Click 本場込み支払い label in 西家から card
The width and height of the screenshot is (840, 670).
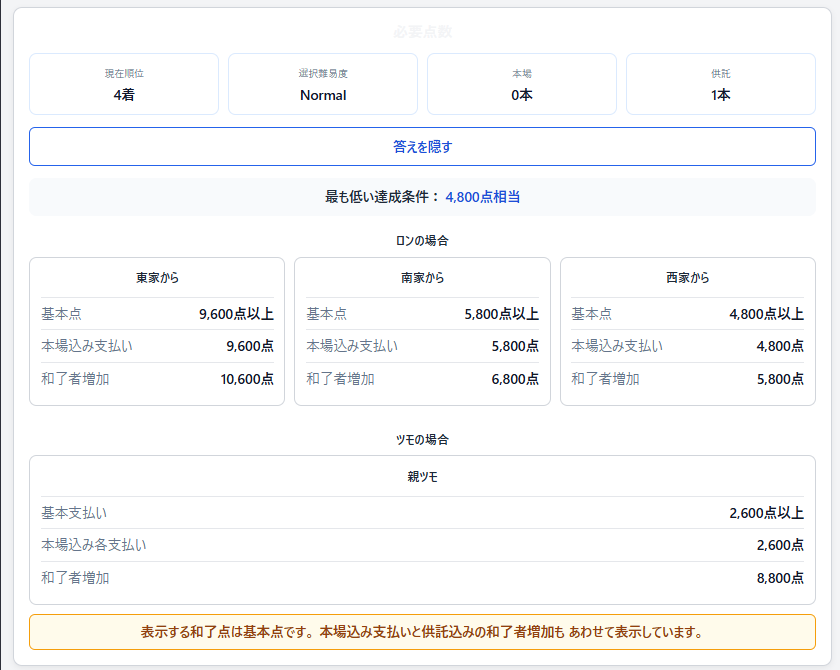tap(617, 346)
